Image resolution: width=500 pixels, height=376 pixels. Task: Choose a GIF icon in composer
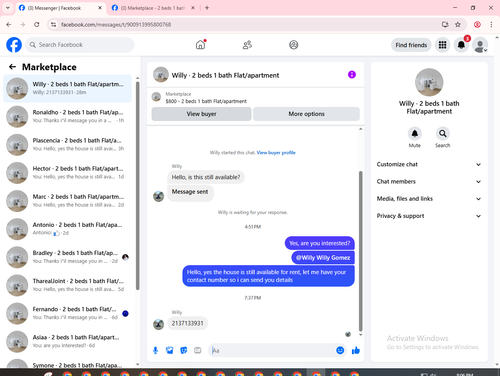pyautogui.click(x=198, y=350)
